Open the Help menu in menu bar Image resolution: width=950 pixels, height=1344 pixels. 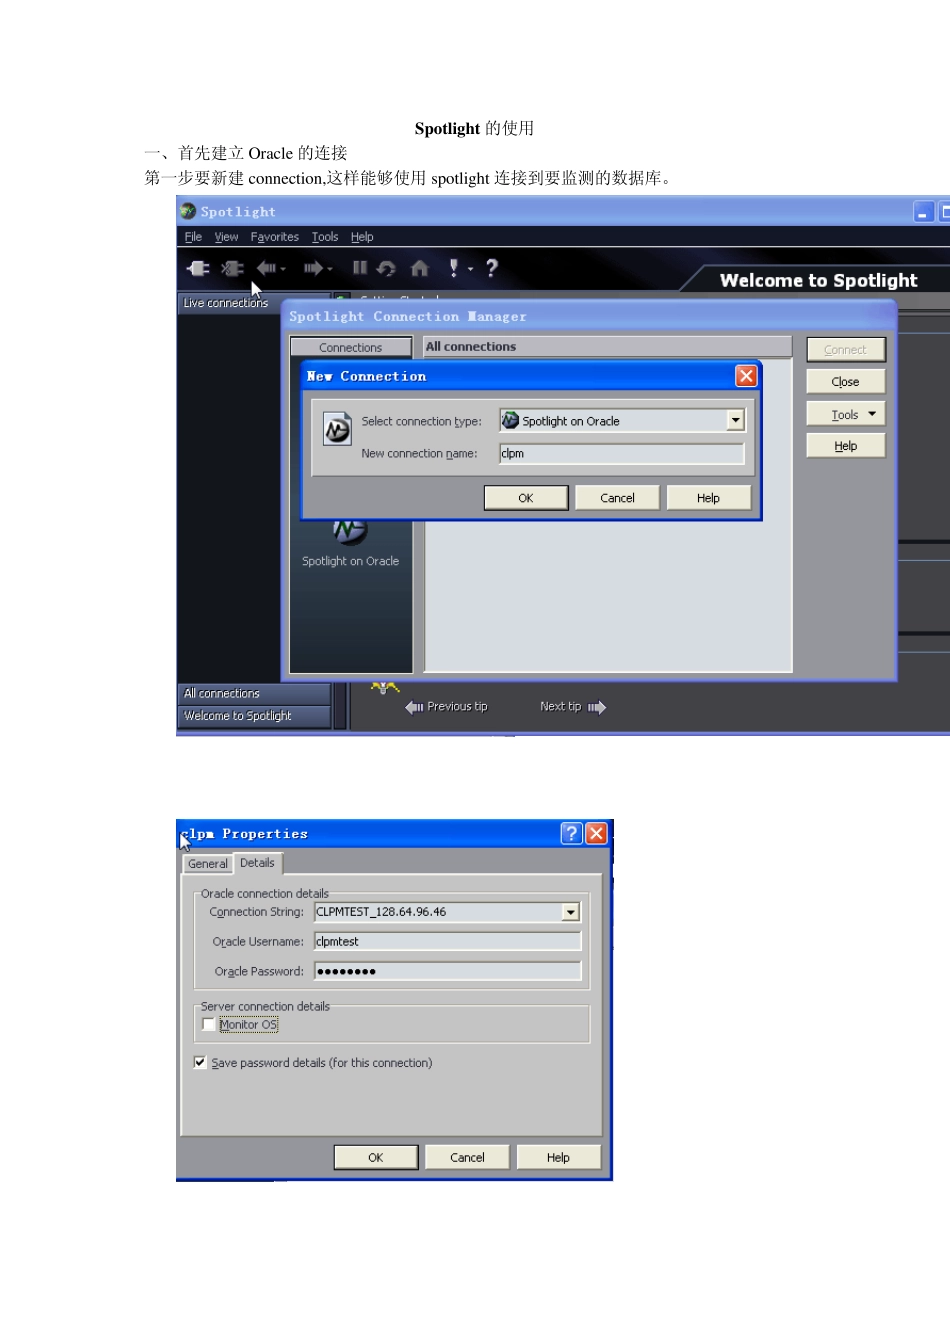coord(362,237)
